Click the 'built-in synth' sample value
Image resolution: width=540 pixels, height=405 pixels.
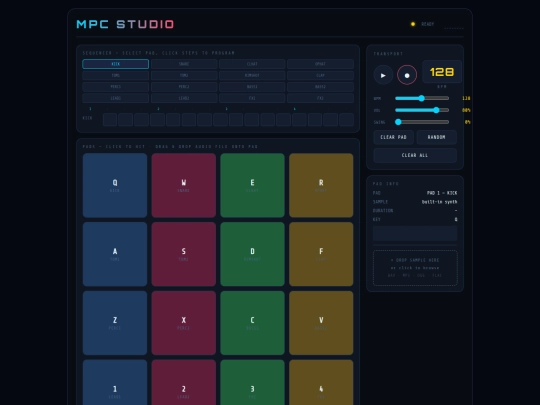coord(439,202)
